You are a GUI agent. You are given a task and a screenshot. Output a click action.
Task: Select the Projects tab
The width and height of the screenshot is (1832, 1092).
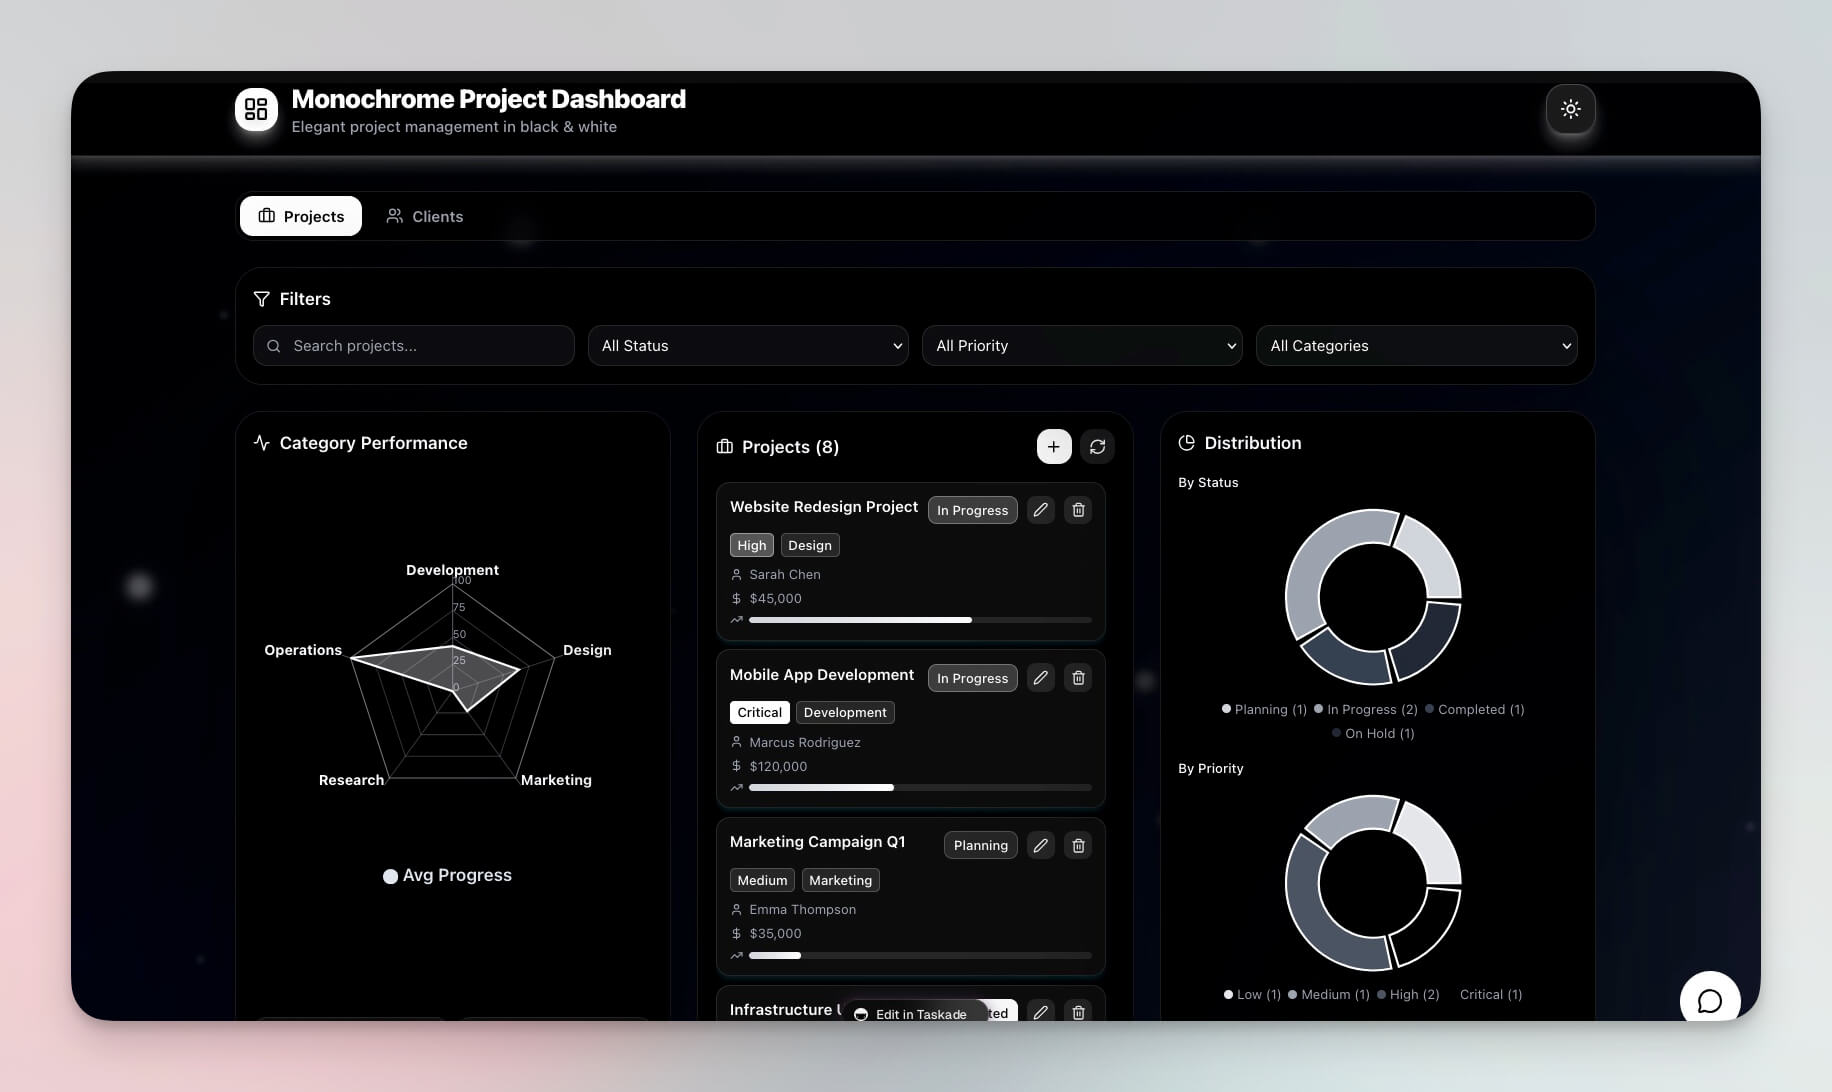(300, 216)
